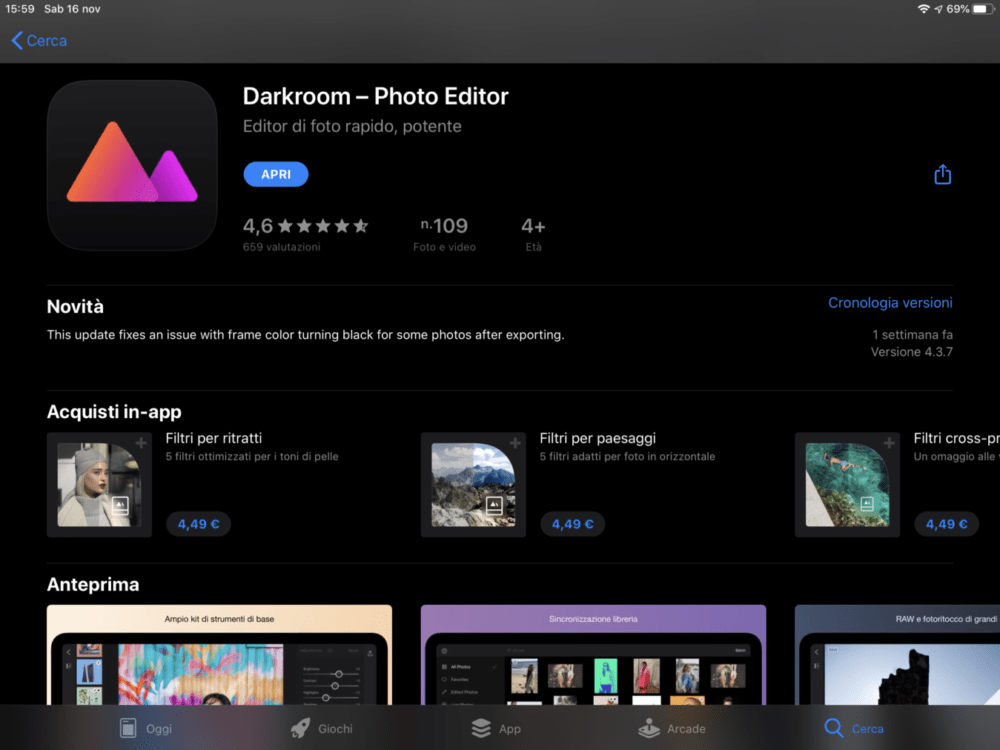
Task: Tap the '1 settimana fa' text
Action: [x=912, y=335]
